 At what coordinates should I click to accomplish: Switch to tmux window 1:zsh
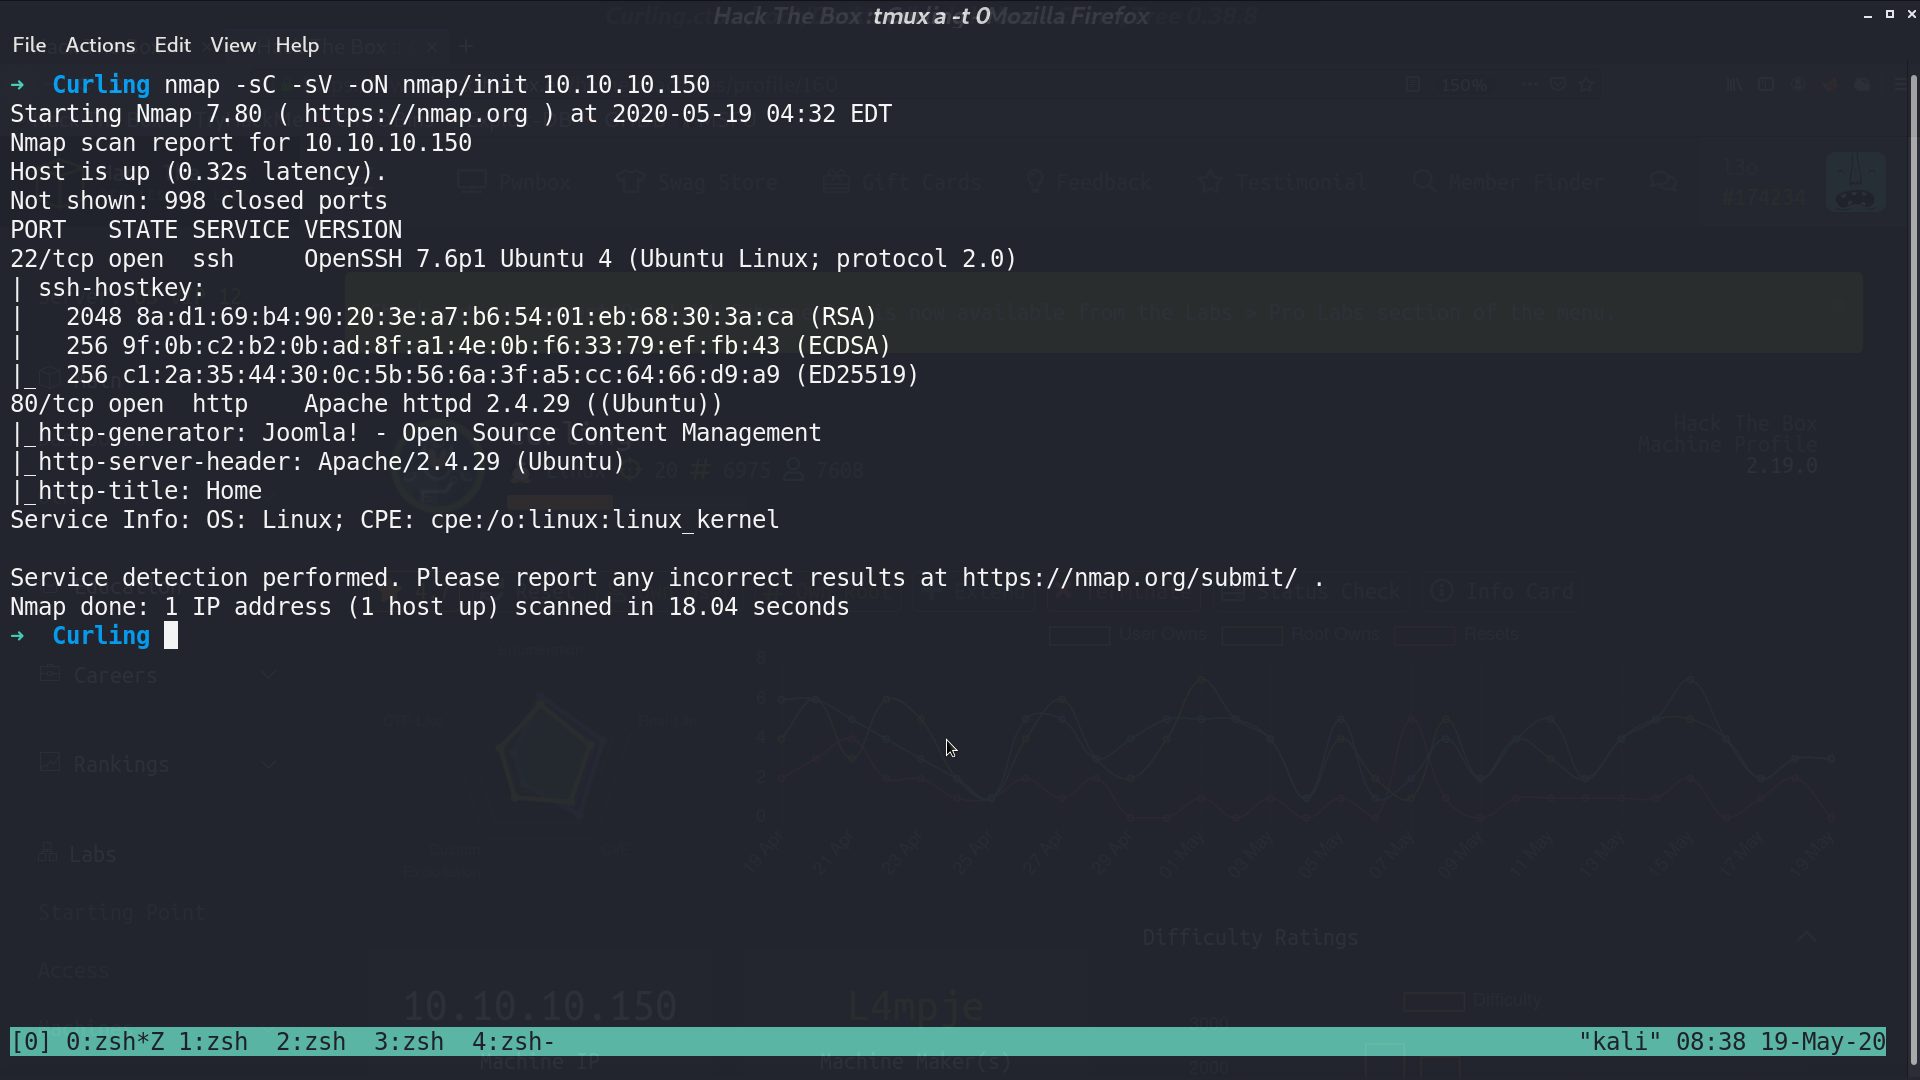pos(213,1042)
